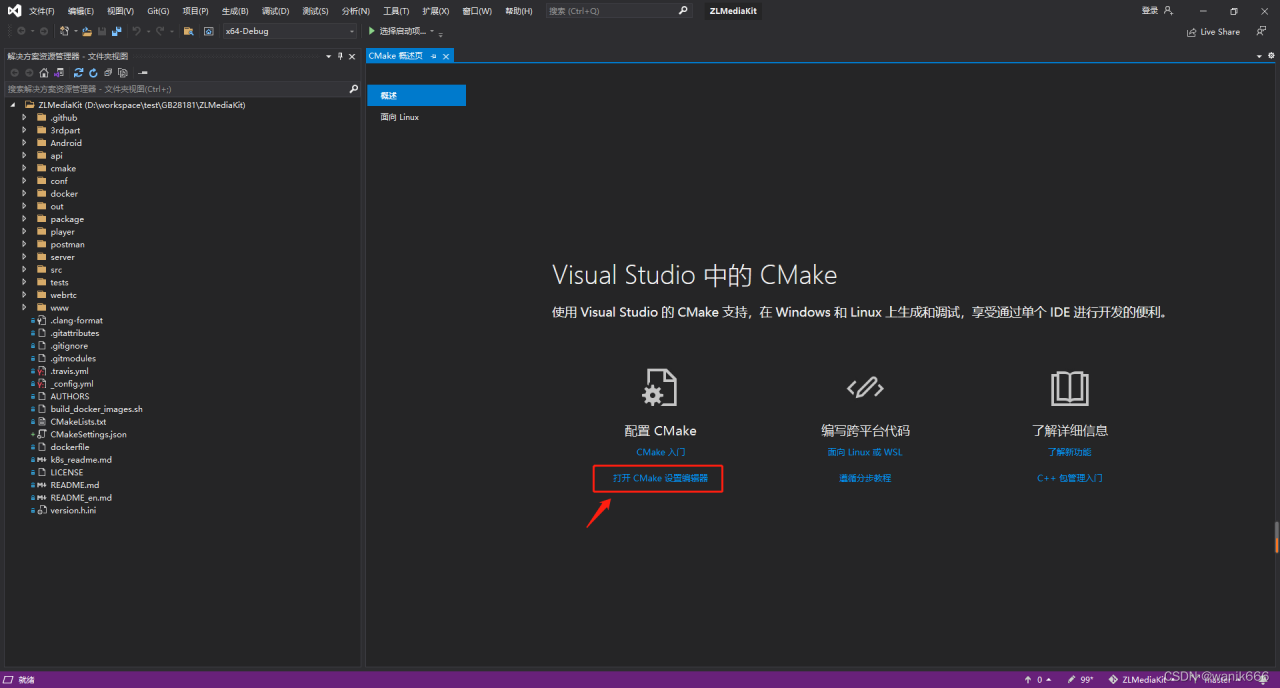Toggle pin on CMake overview tab
1280x688 pixels.
click(434, 56)
